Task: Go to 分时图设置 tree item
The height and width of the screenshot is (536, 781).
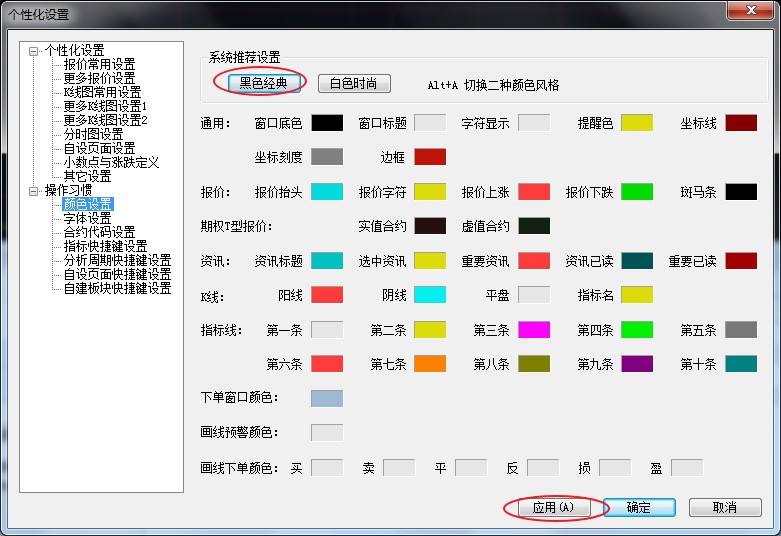Action: tap(93, 134)
